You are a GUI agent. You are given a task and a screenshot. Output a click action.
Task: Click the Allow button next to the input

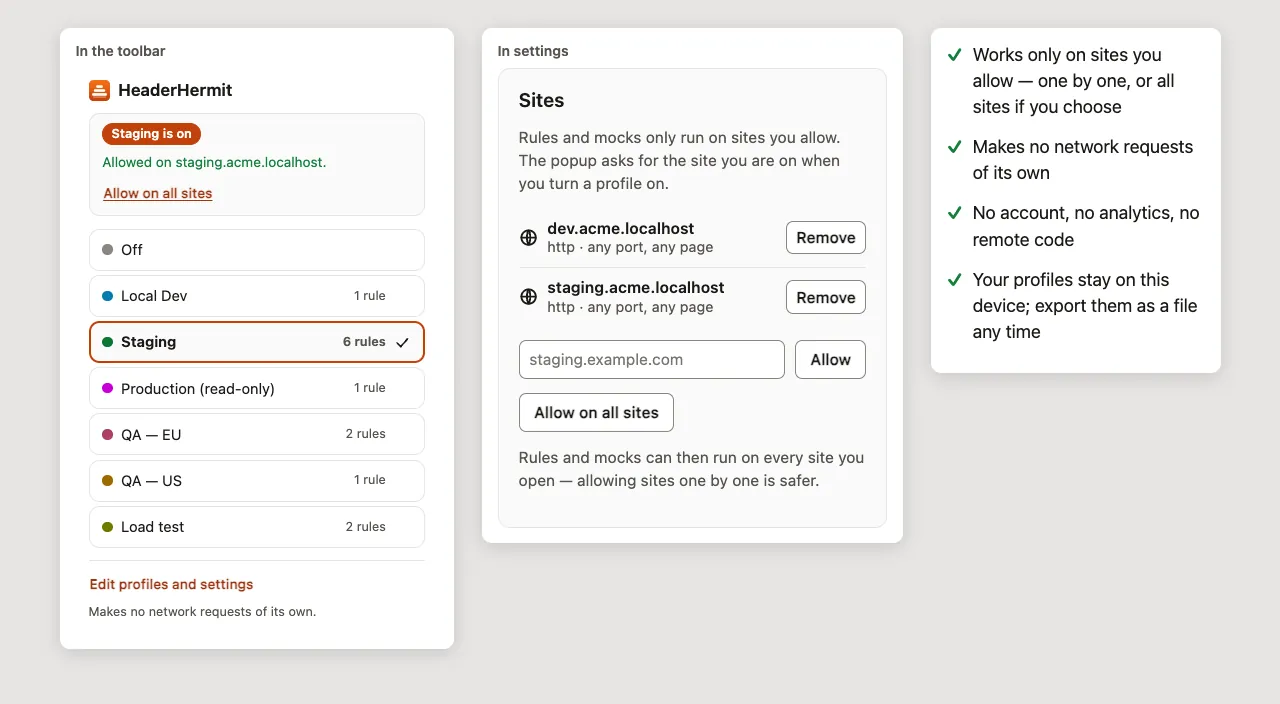tap(830, 360)
